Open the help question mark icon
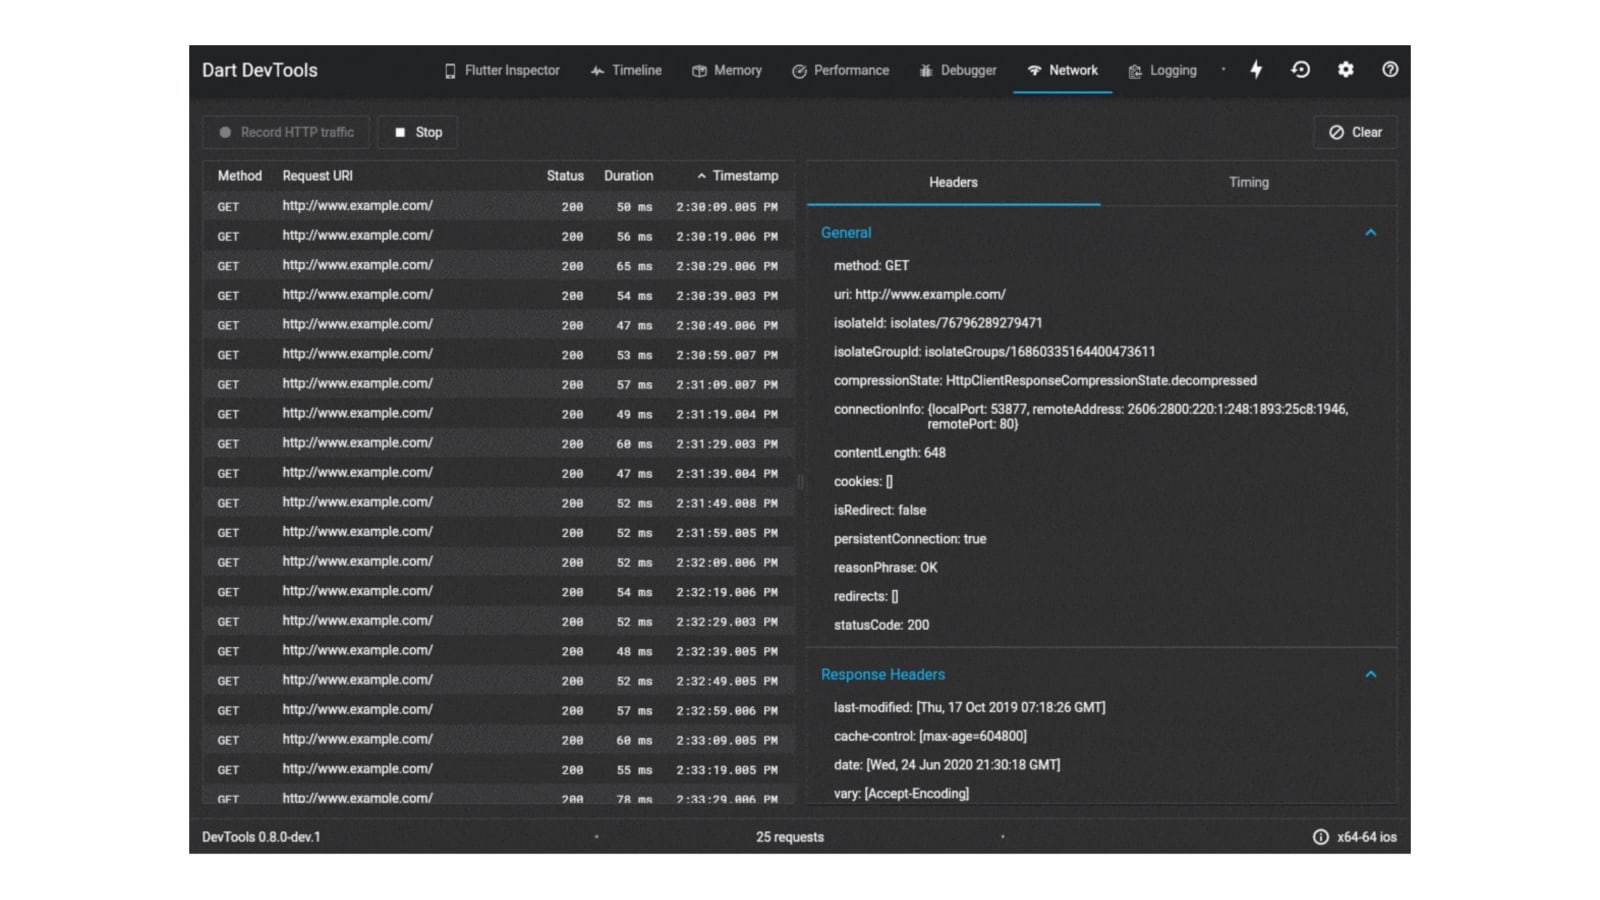Screen dimensions: 1600x900 coord(1390,69)
